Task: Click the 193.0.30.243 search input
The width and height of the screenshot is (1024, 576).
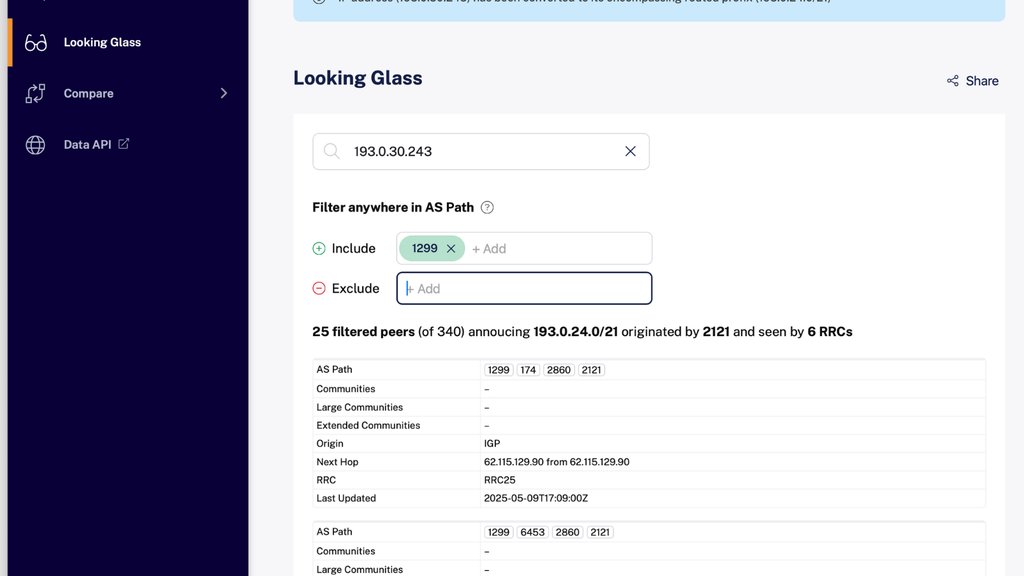Action: coord(480,152)
